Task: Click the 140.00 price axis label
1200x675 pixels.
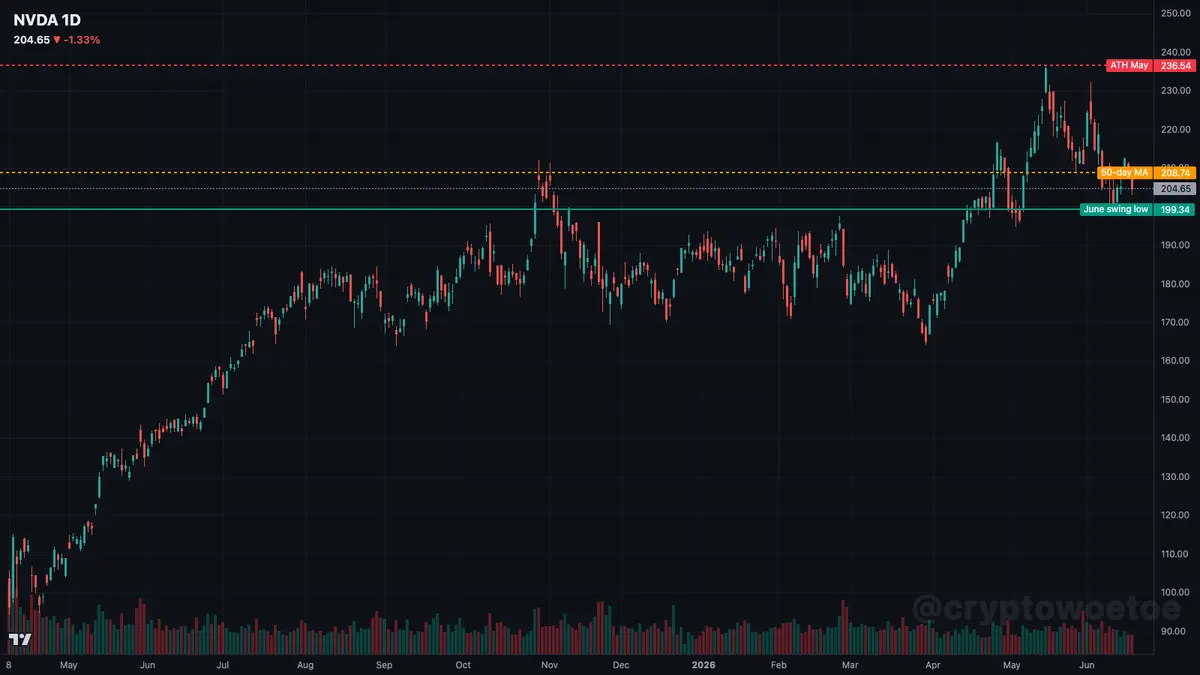Action: click(x=1174, y=438)
